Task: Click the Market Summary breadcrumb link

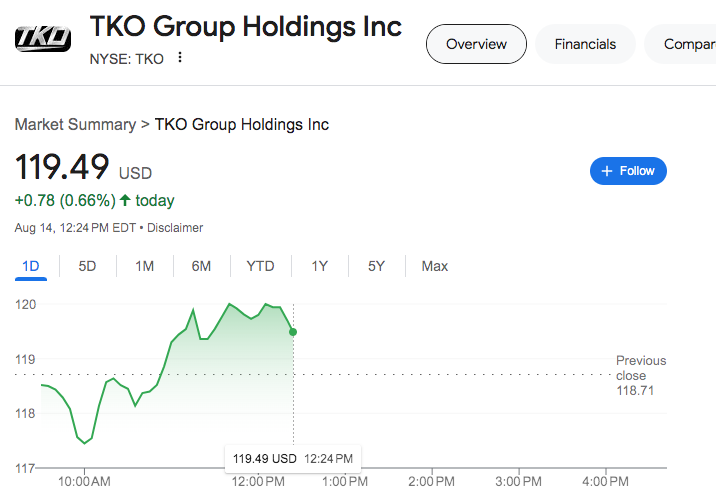Action: point(75,125)
